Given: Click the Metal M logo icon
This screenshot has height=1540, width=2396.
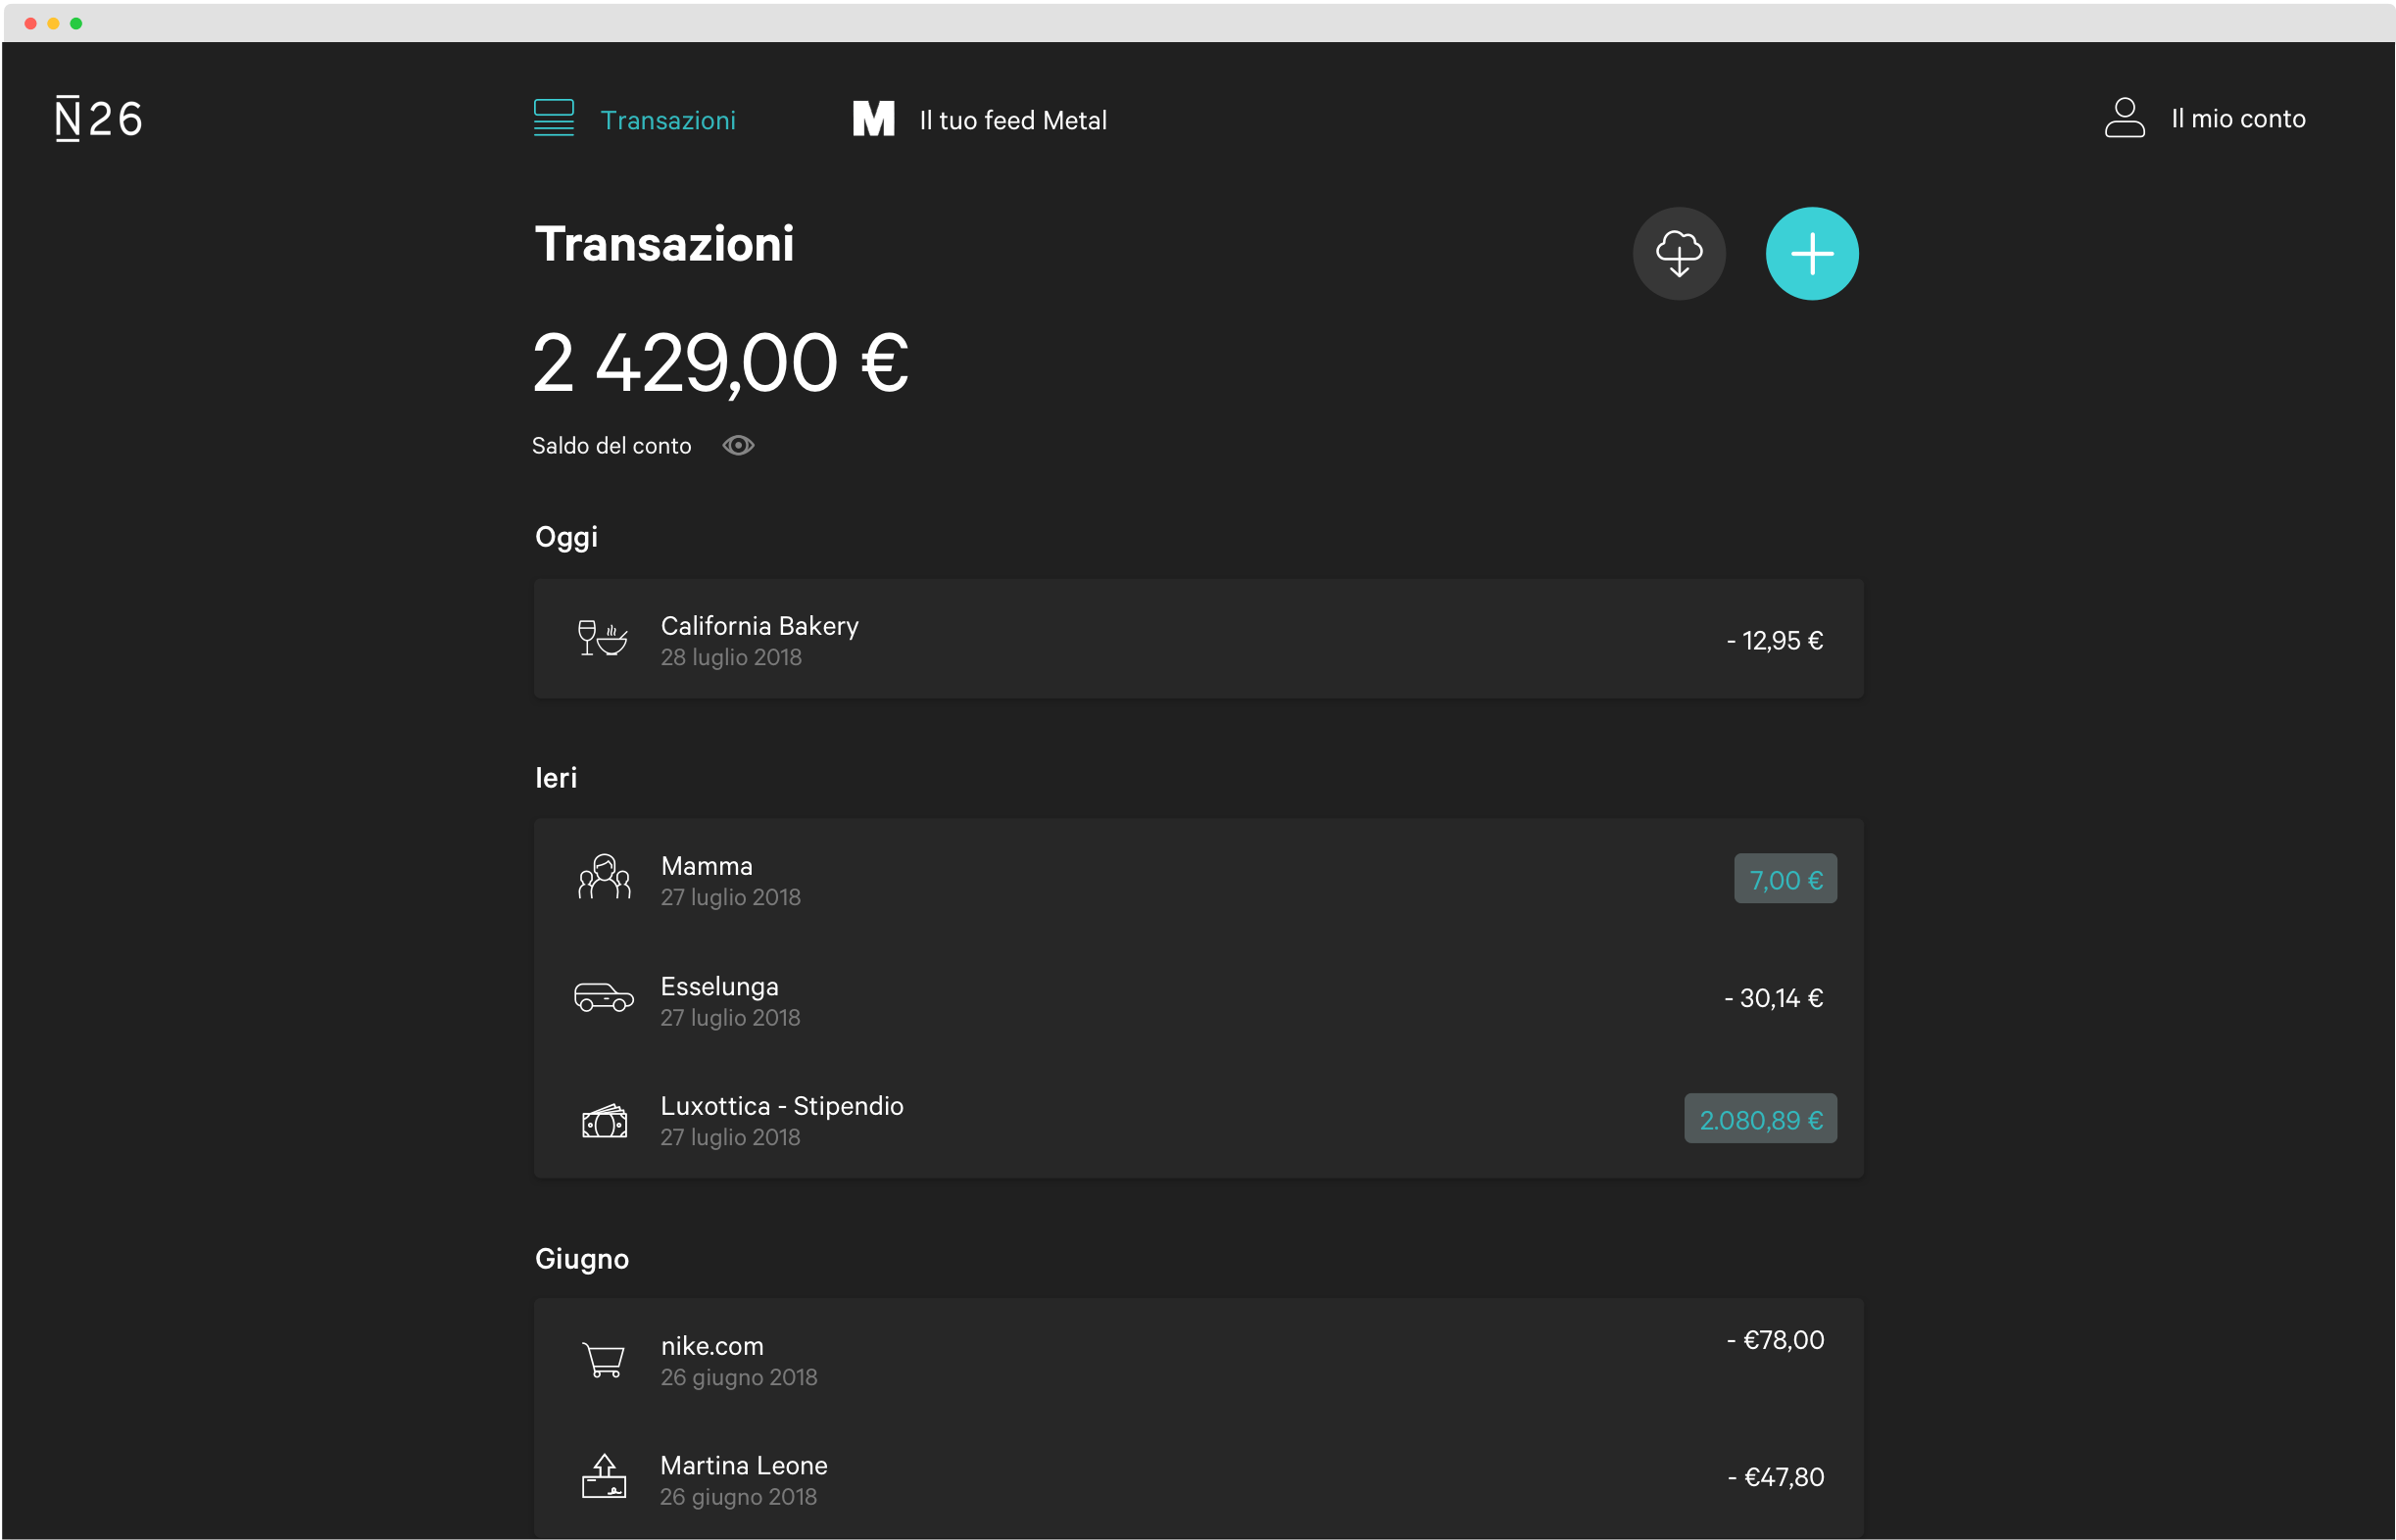Looking at the screenshot, I should click(873, 119).
